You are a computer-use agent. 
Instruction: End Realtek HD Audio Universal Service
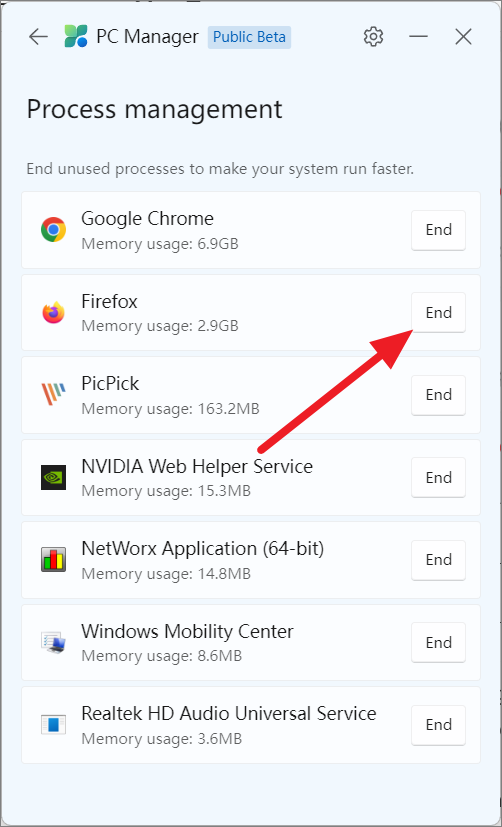[x=438, y=725]
